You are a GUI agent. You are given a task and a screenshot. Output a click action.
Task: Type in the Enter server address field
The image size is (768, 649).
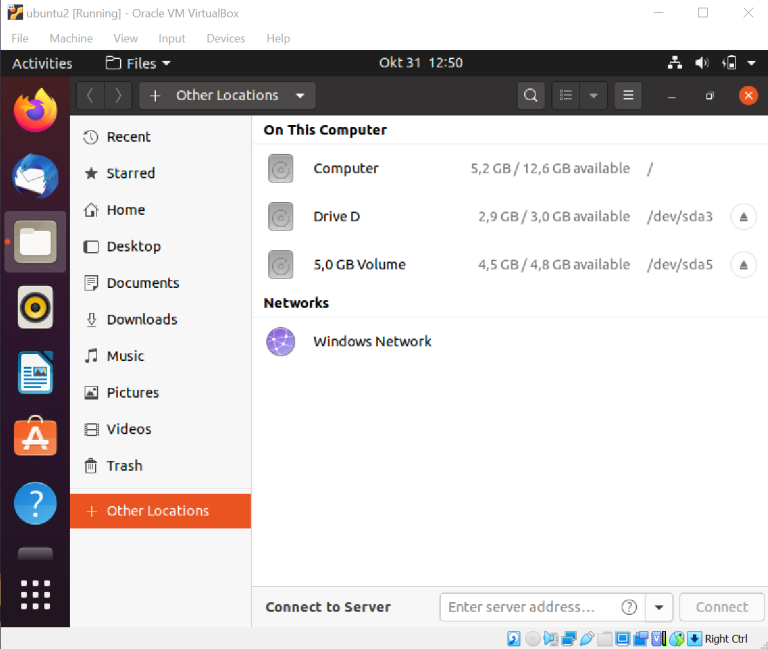pos(530,607)
